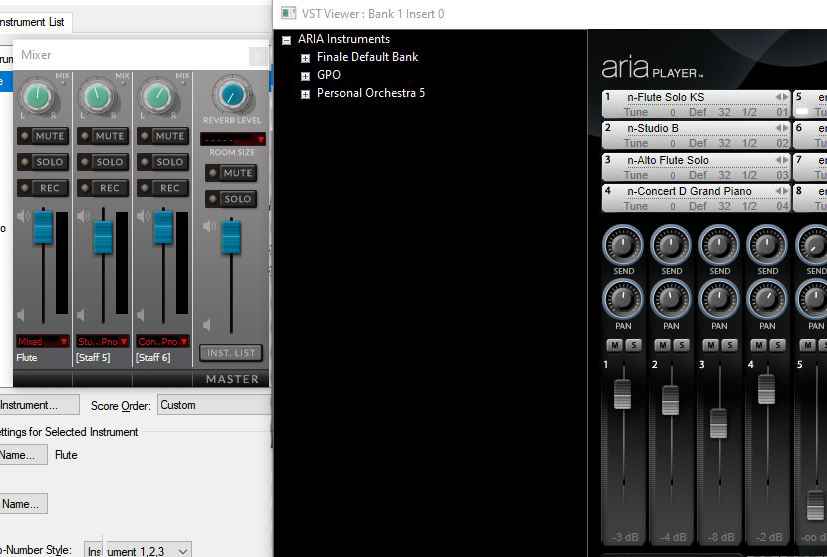Click the S solo button on ARIA channel 3

coord(729,345)
